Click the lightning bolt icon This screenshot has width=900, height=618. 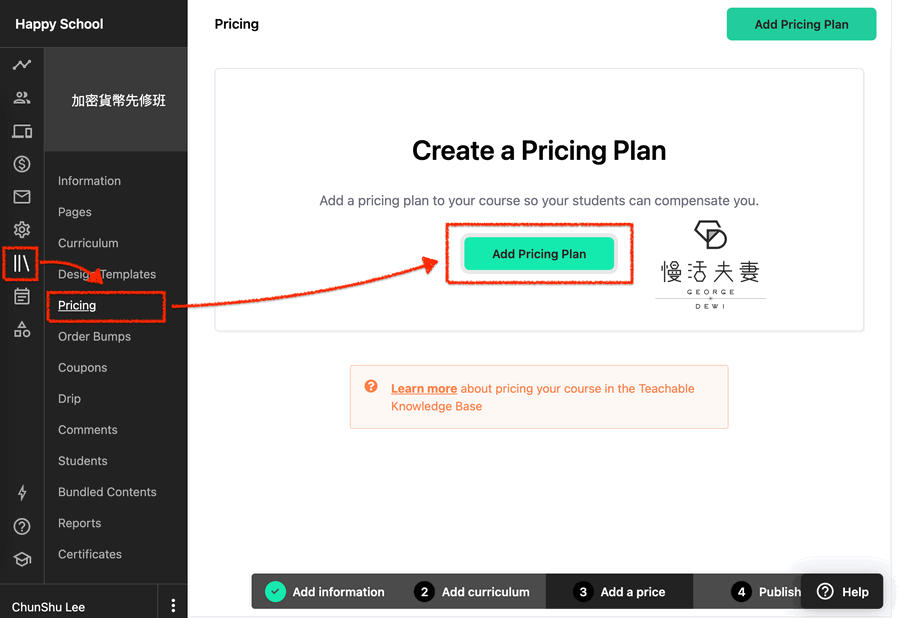[x=22, y=493]
